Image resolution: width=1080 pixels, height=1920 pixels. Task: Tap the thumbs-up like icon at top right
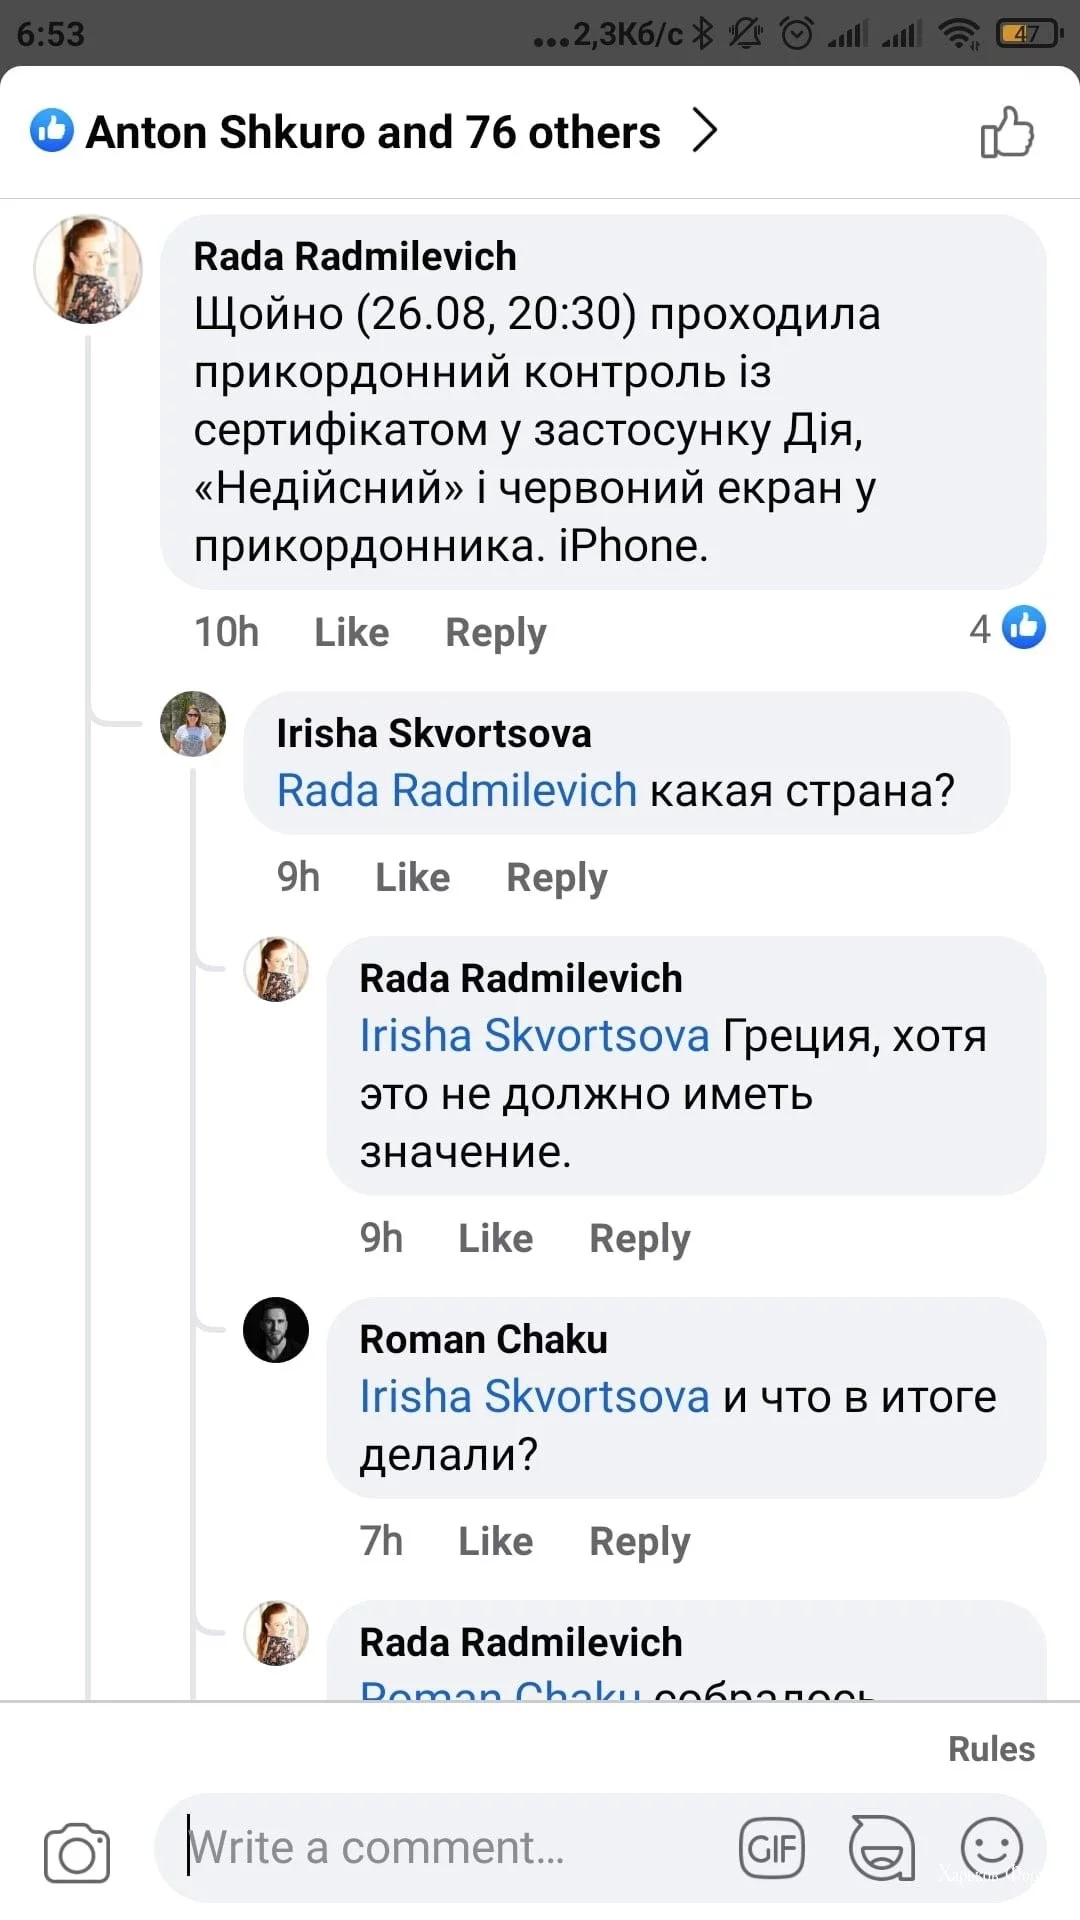point(1006,132)
